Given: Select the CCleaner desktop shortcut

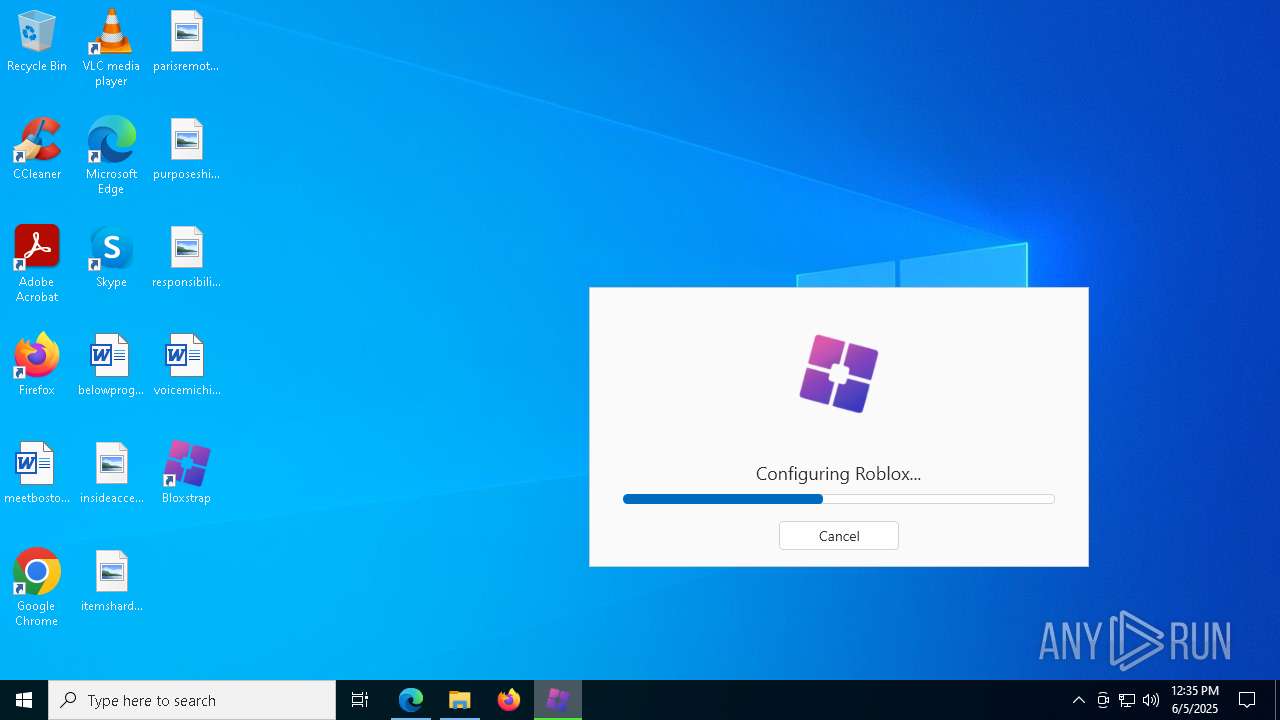Looking at the screenshot, I should click(37, 150).
